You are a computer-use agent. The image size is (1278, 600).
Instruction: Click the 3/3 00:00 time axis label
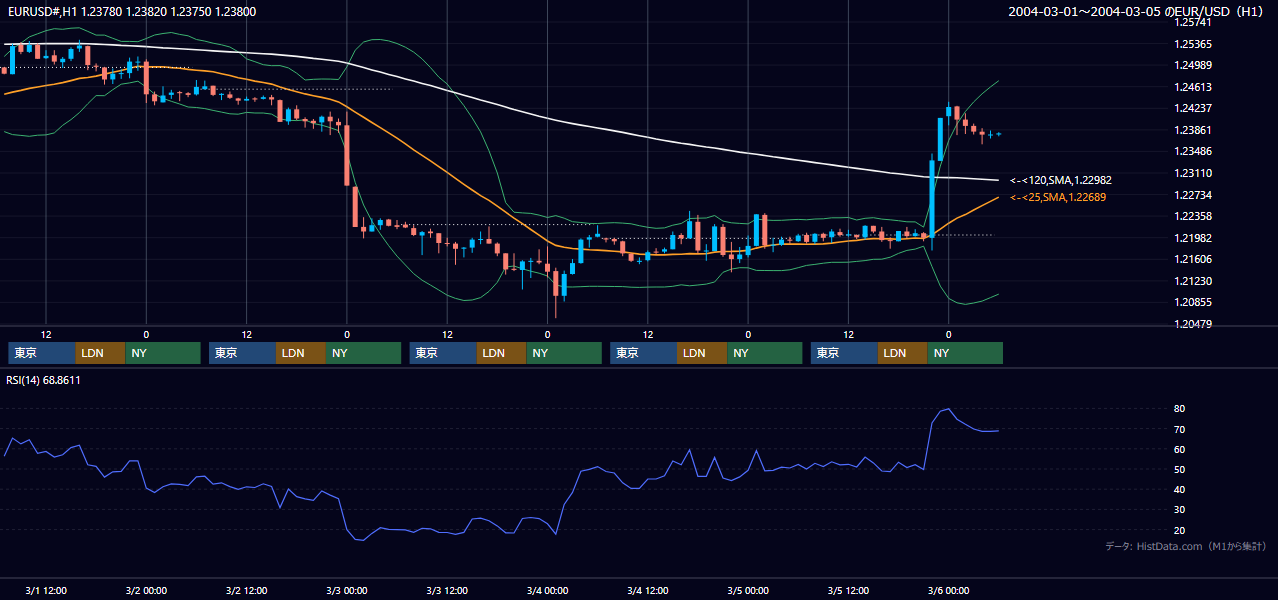coord(347,590)
